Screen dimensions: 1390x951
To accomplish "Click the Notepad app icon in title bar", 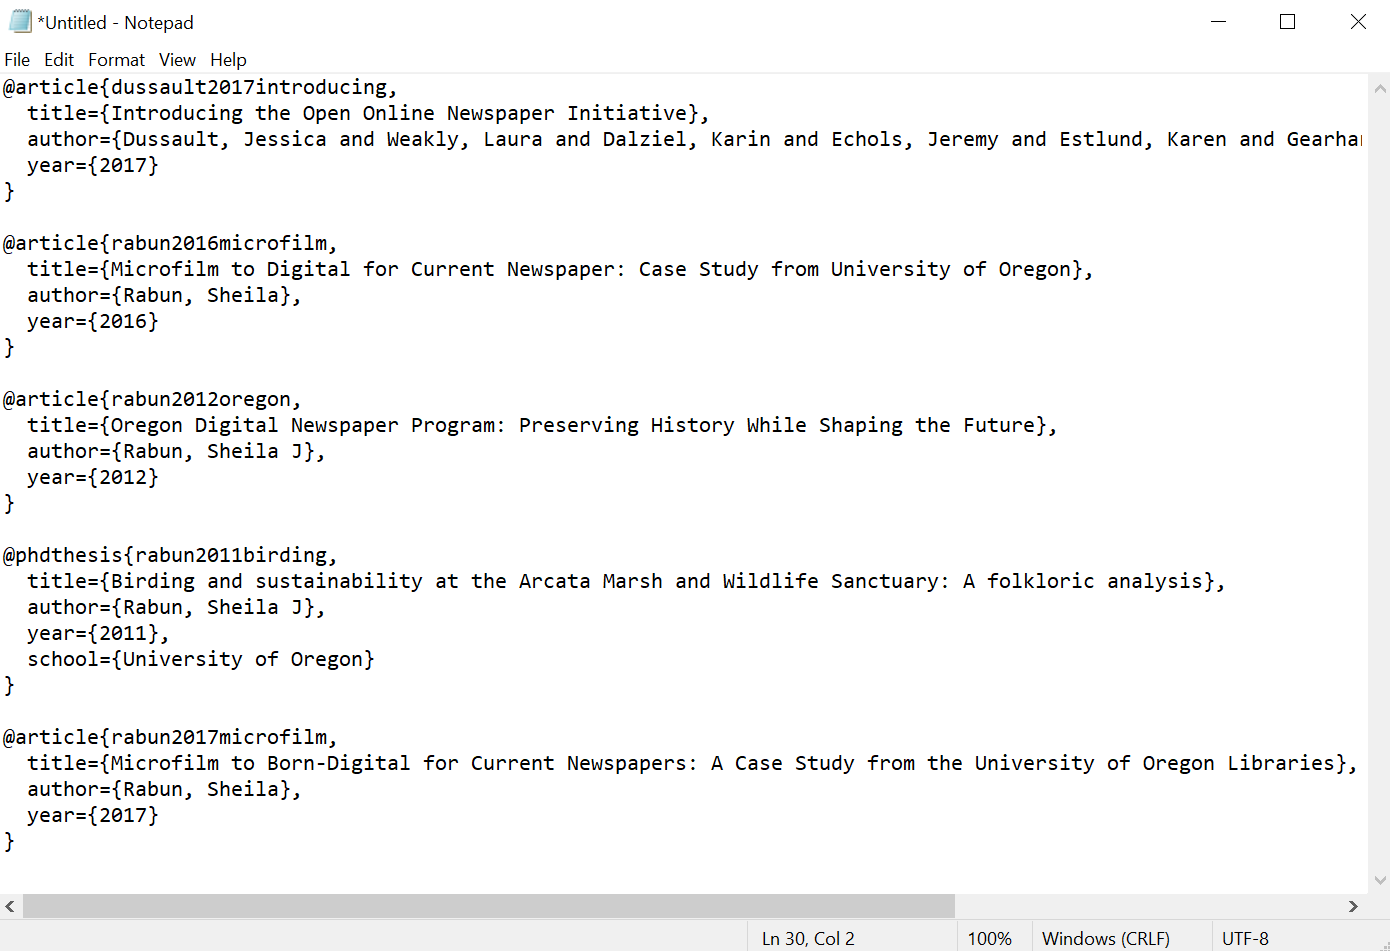I will click(x=20, y=22).
